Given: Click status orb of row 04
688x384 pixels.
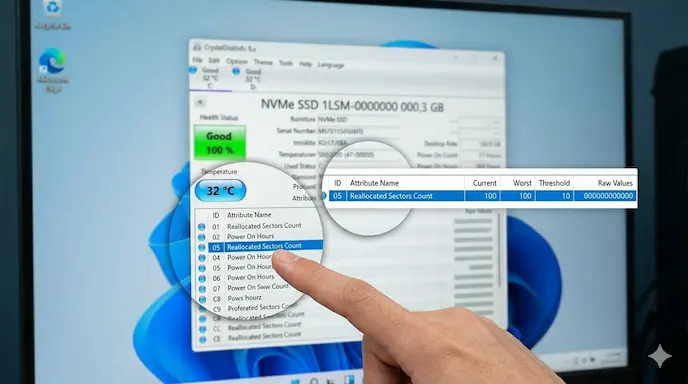Looking at the screenshot, I should (202, 258).
